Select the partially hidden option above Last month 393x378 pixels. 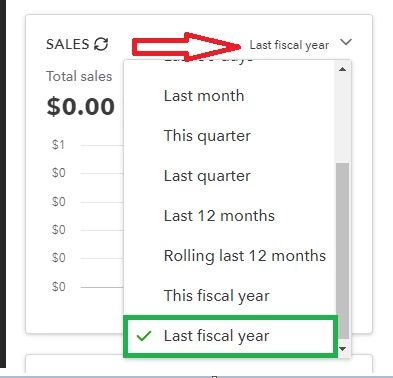coord(208,60)
